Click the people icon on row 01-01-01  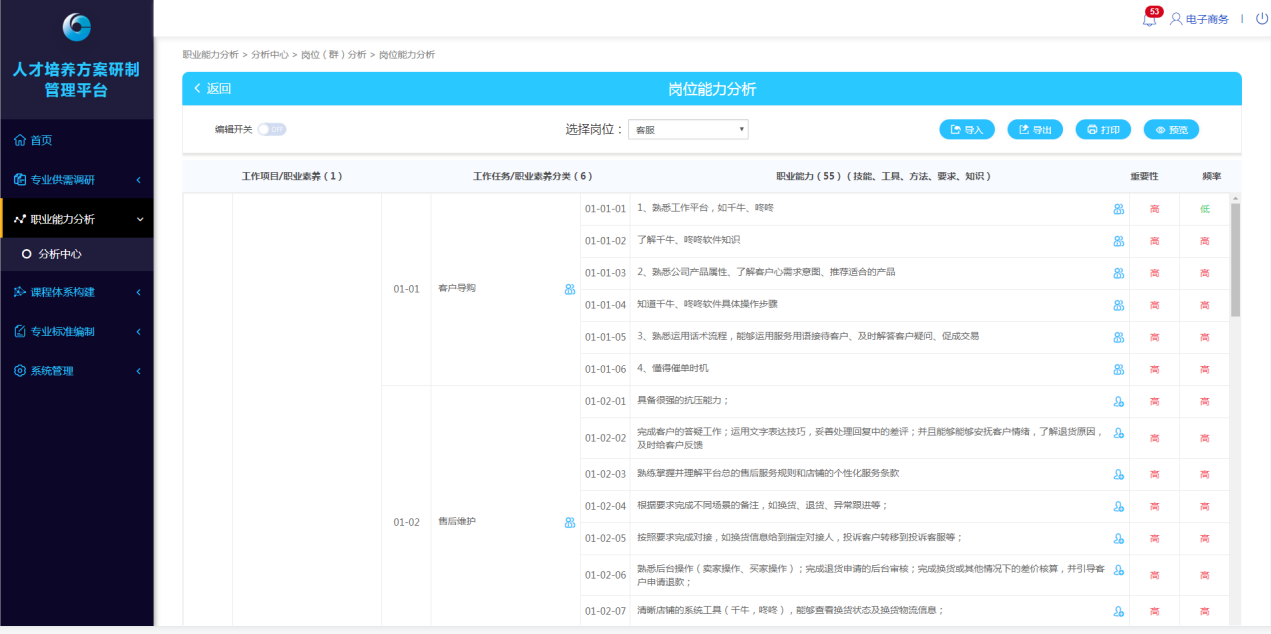click(x=1118, y=209)
